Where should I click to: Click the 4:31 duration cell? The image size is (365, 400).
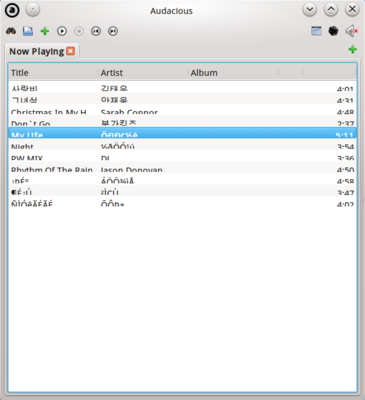tap(345, 100)
